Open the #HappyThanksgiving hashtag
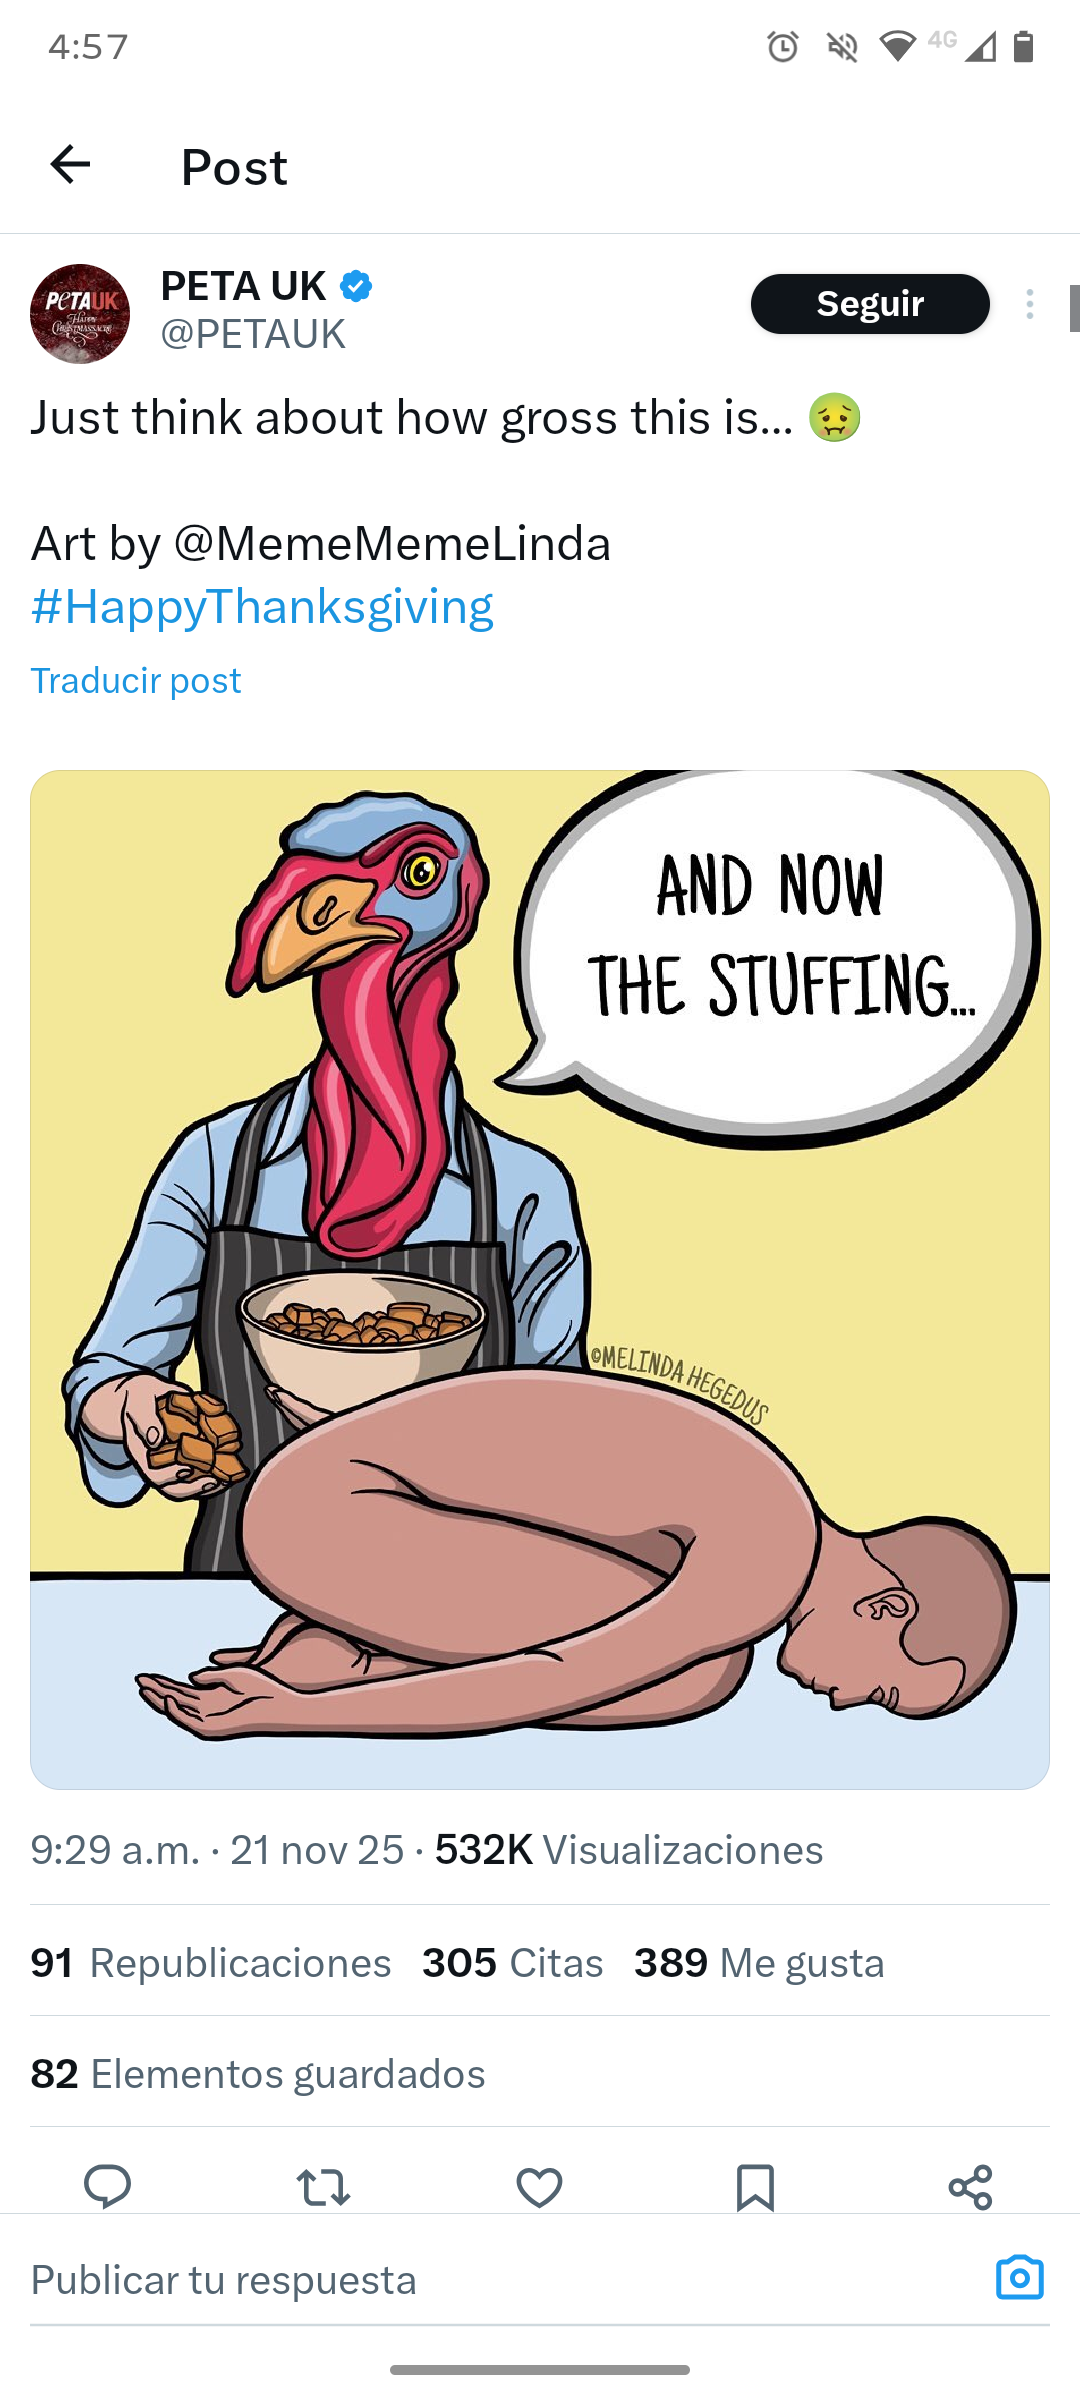Image resolution: width=1080 pixels, height=2400 pixels. pos(262,606)
